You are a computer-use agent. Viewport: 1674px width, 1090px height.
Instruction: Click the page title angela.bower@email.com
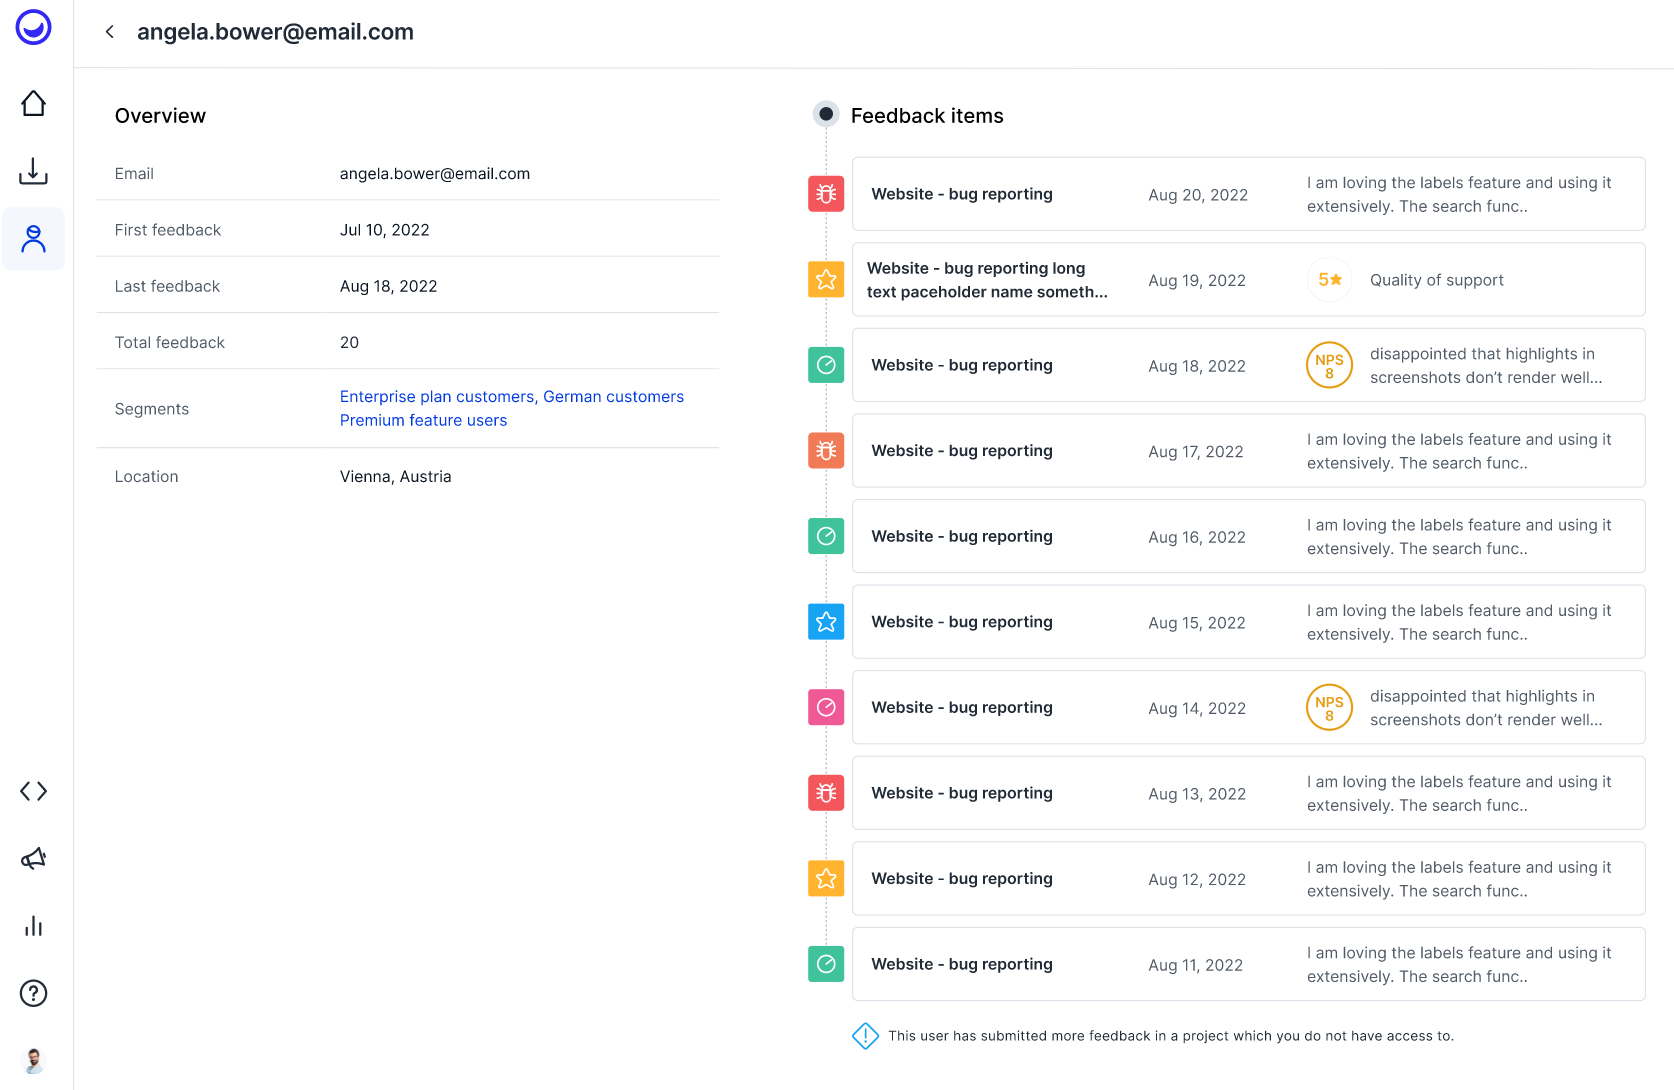275,32
